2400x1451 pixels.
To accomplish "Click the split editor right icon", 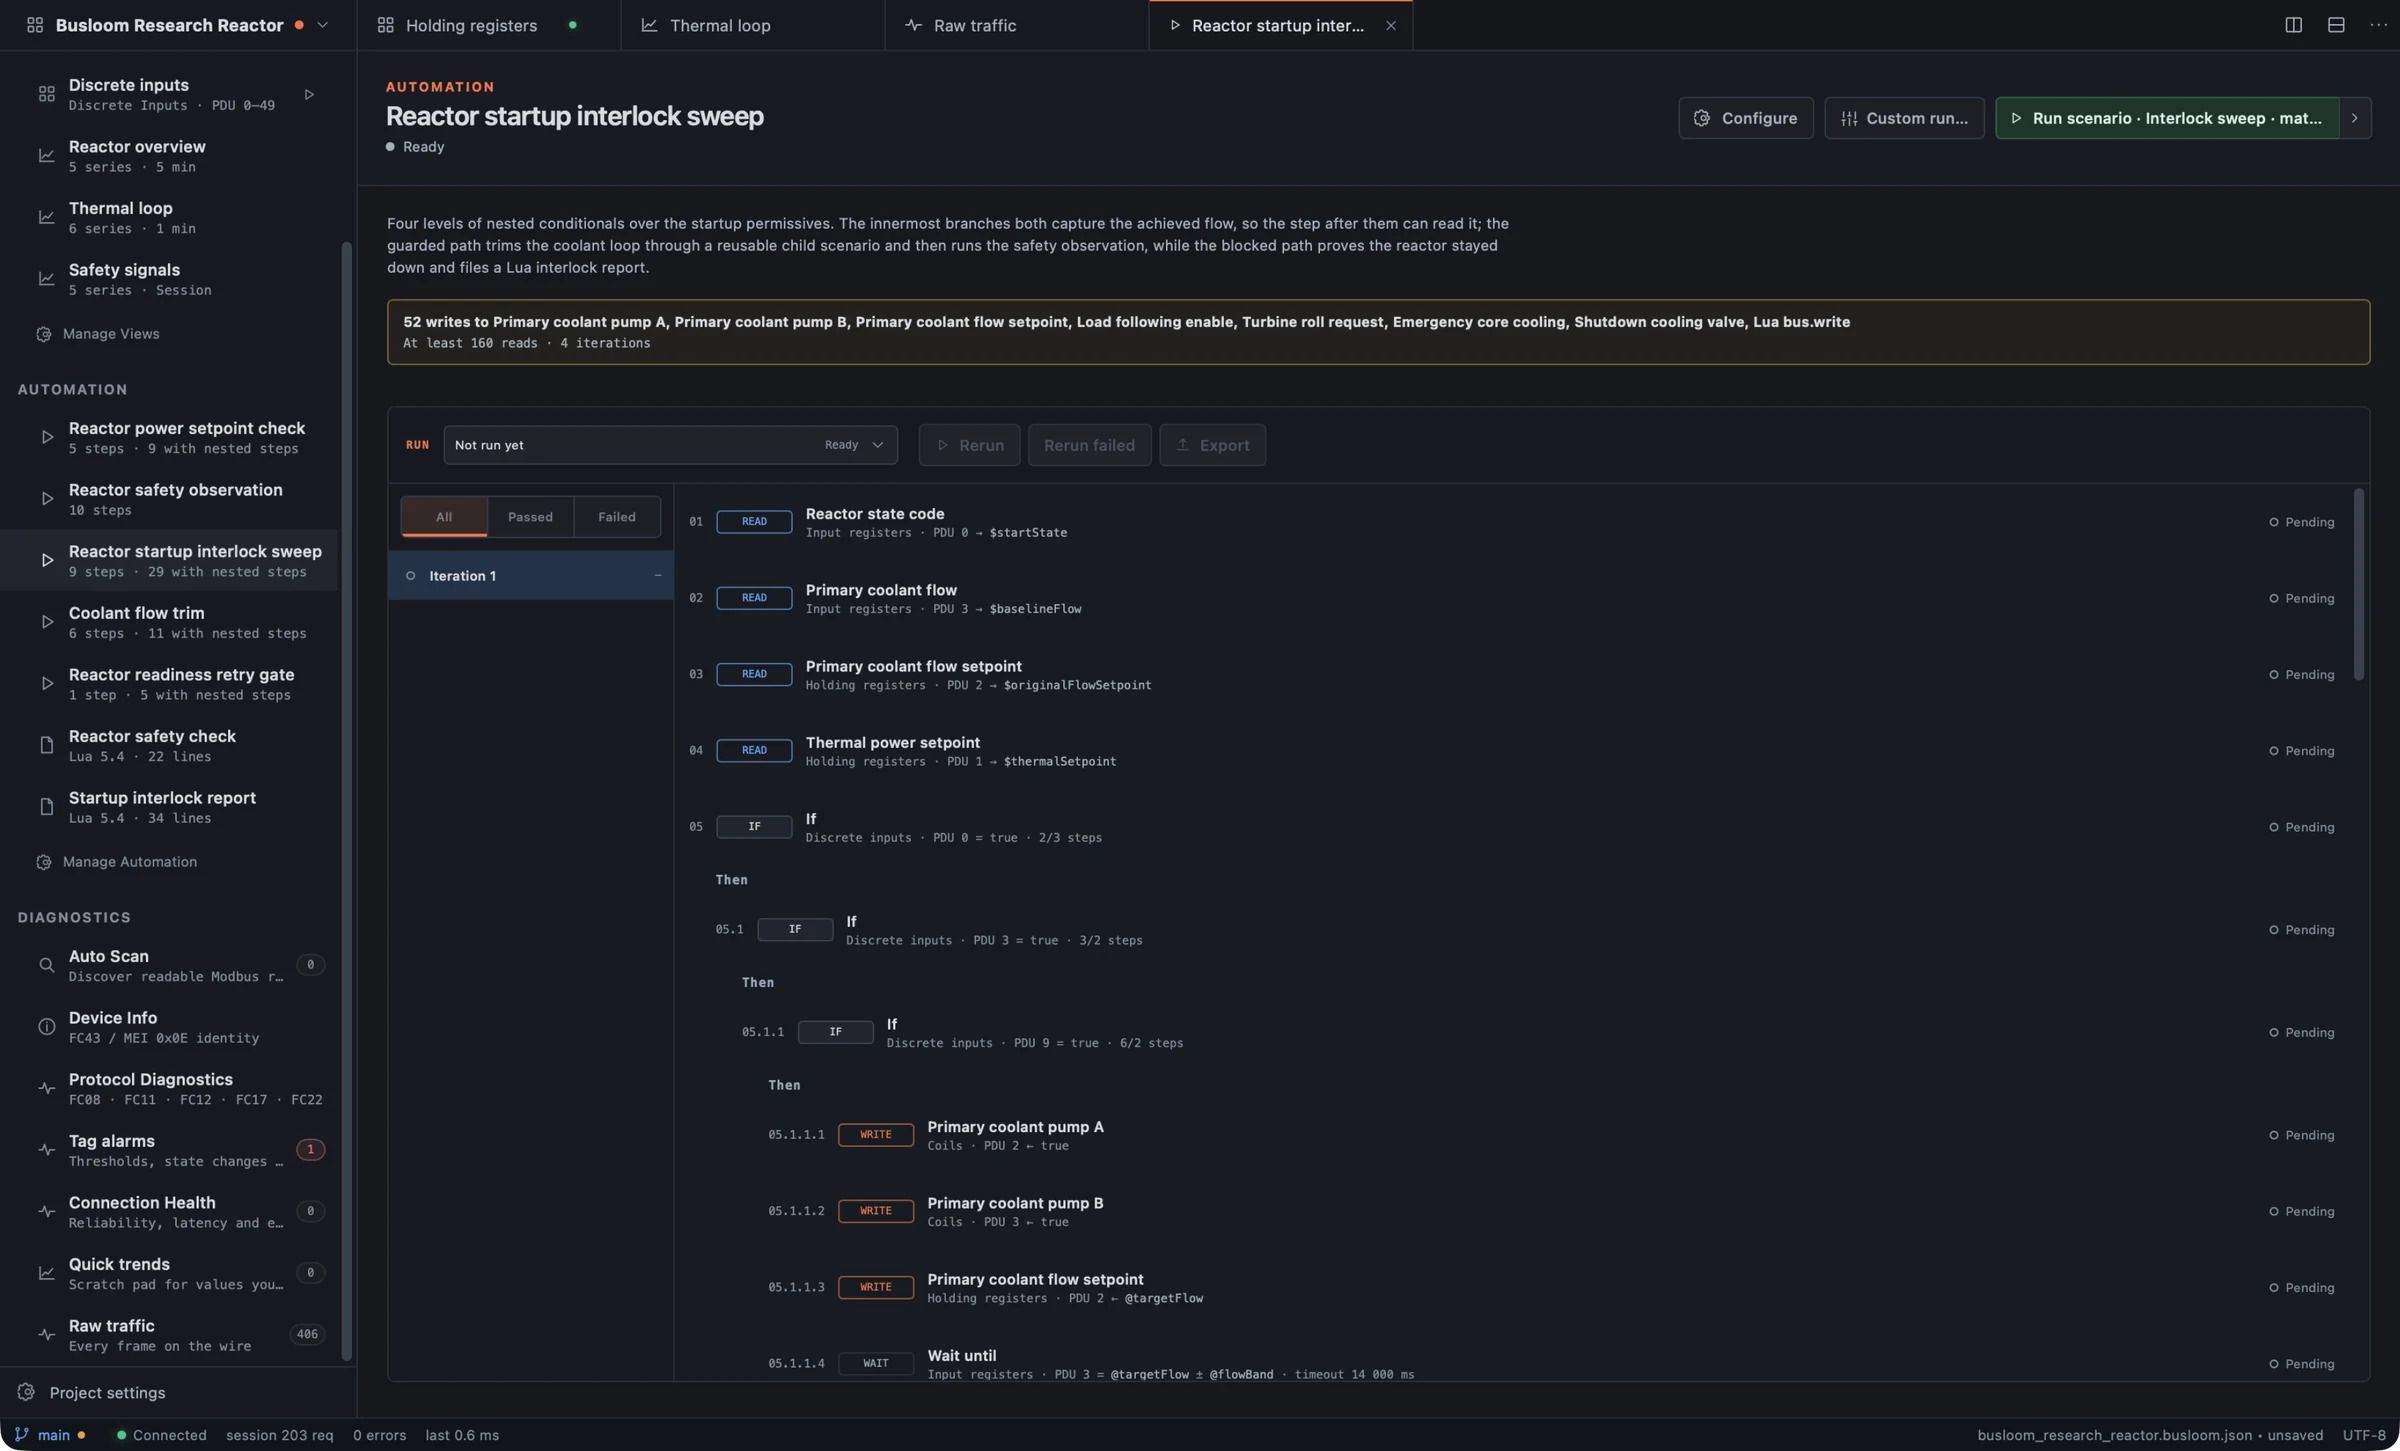I will pyautogui.click(x=2293, y=25).
